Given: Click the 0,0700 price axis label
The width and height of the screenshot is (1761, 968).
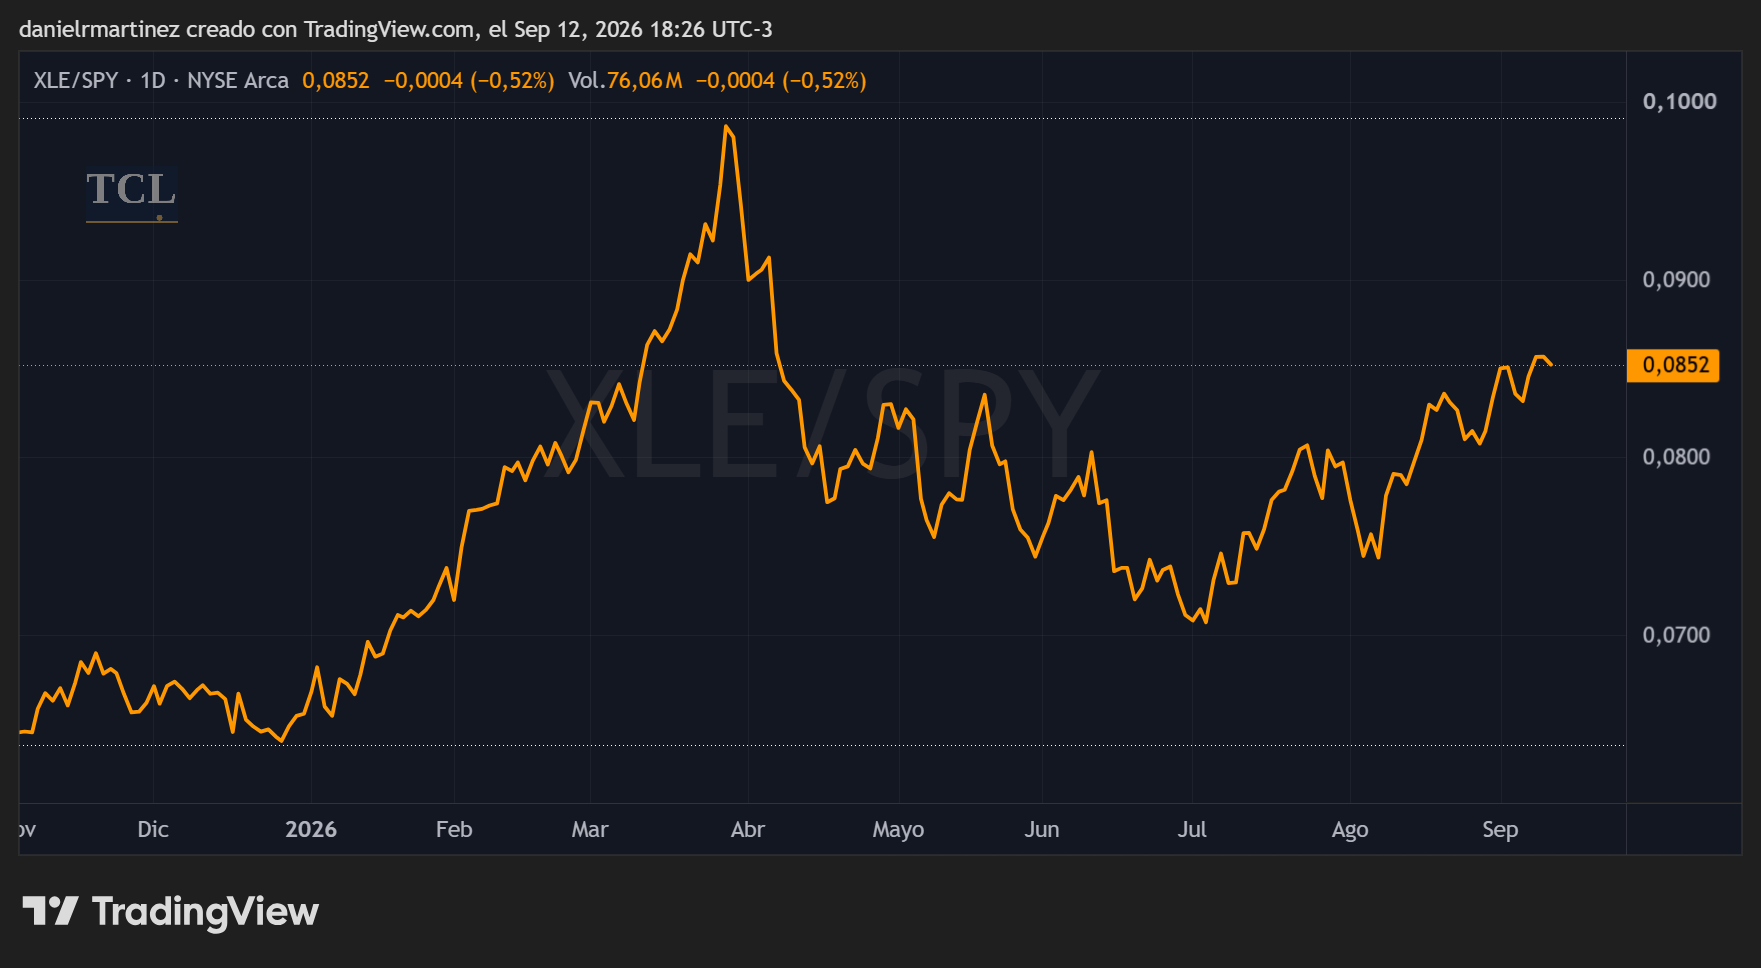Looking at the screenshot, I should point(1676,635).
